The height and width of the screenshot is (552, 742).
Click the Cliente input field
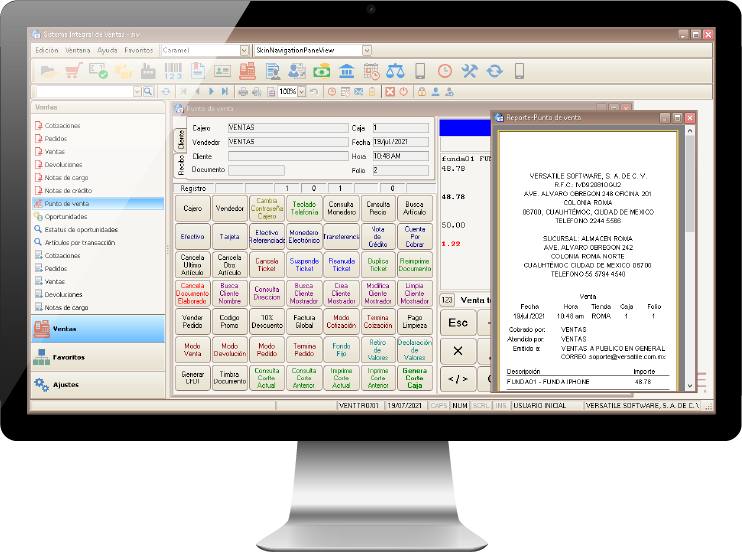[288, 156]
